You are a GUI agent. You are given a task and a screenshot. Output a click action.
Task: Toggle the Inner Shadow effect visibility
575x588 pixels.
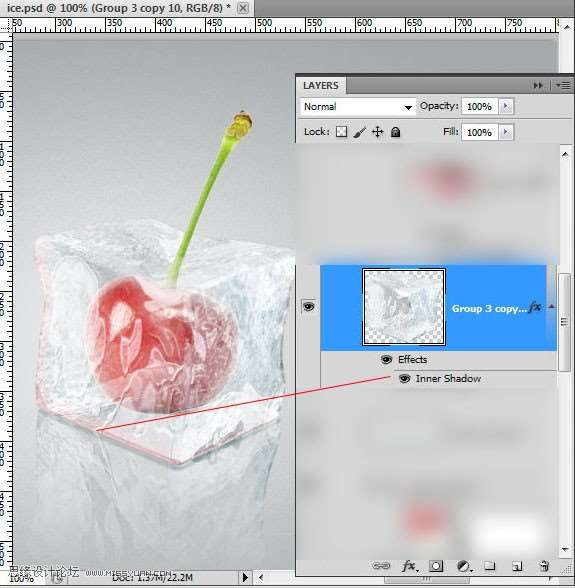click(x=404, y=378)
